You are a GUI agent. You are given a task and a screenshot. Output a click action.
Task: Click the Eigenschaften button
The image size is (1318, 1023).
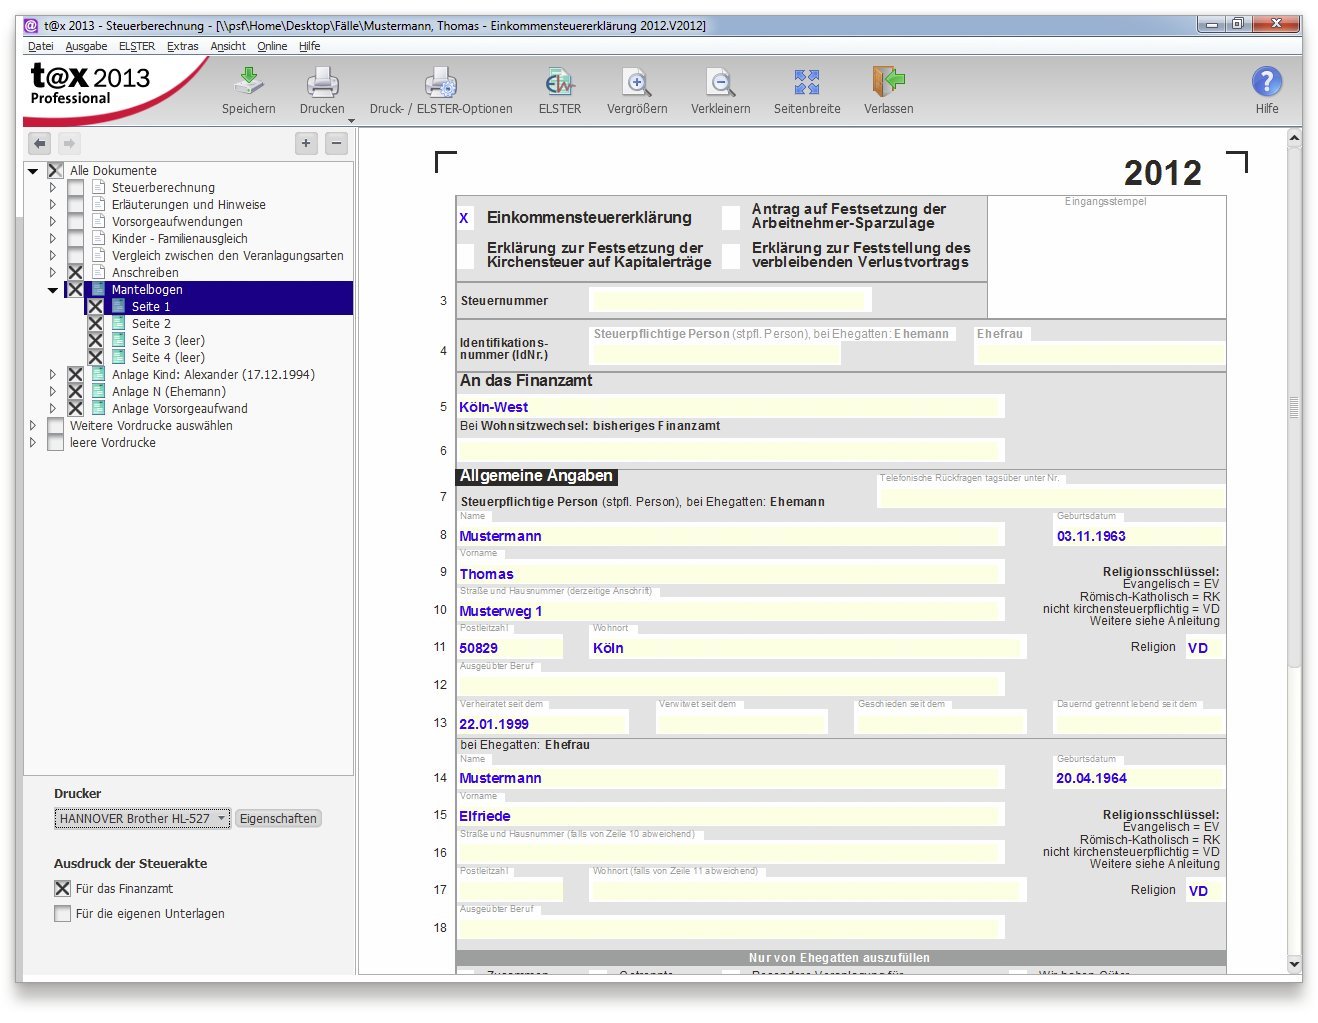click(278, 819)
